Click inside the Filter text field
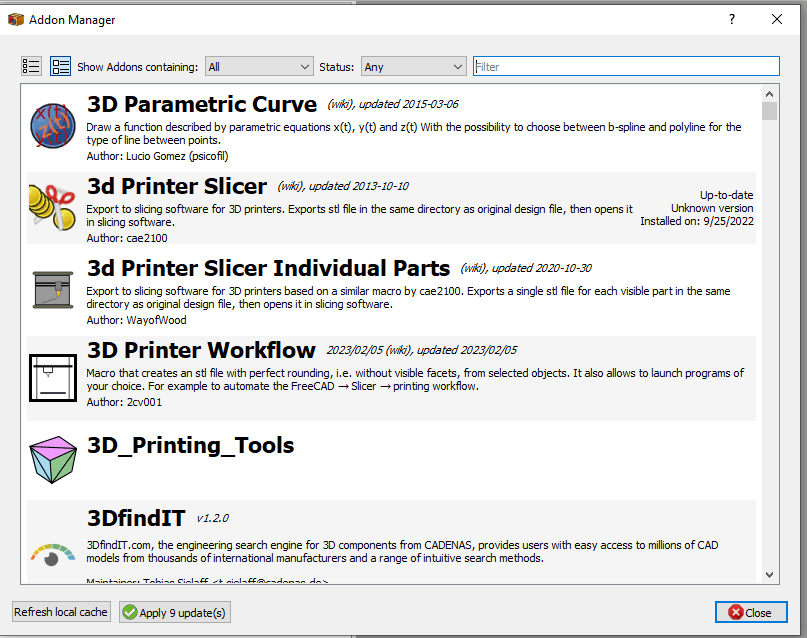The image size is (807, 638). pyautogui.click(x=626, y=65)
